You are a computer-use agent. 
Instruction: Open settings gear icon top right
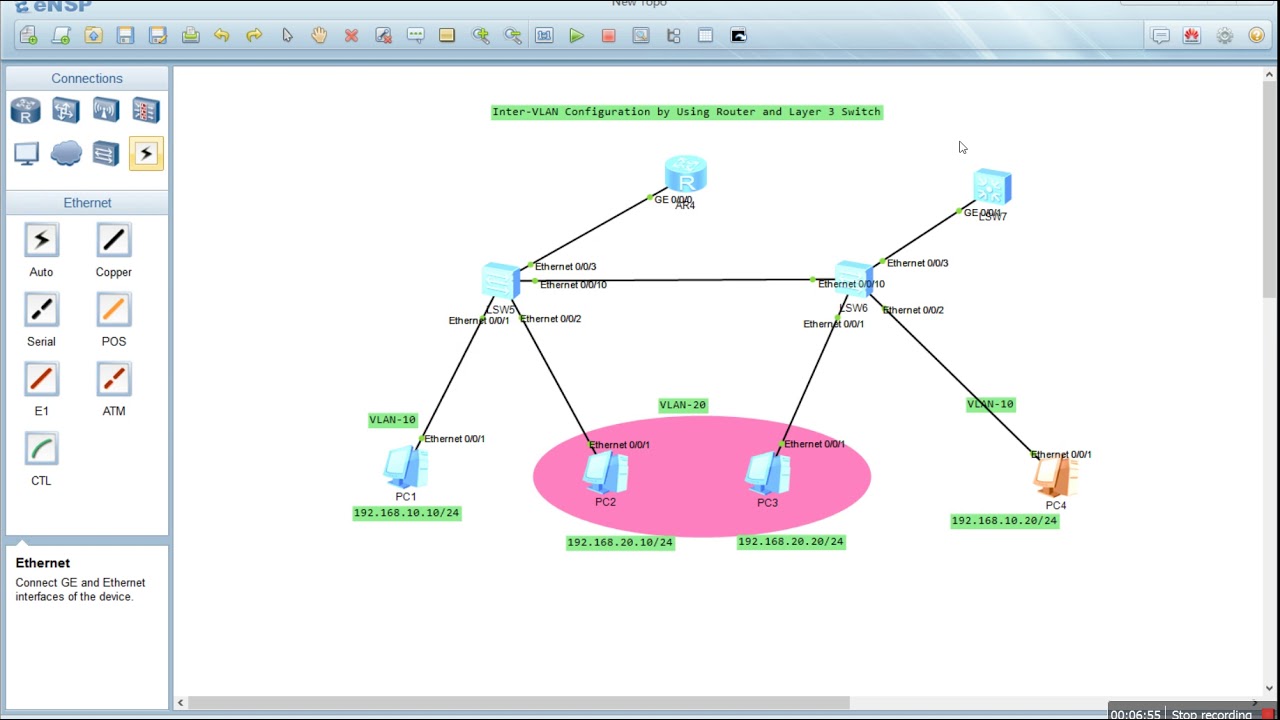click(x=1225, y=36)
